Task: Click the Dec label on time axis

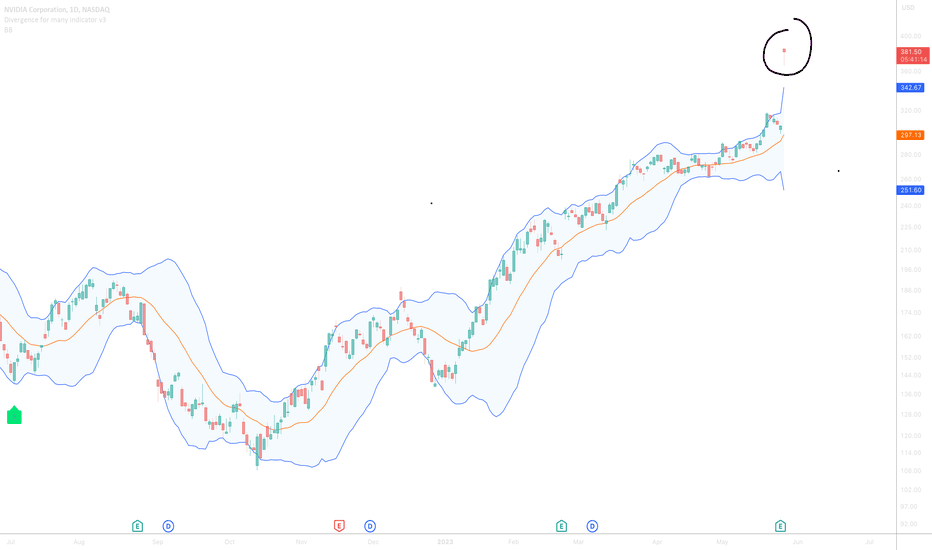Action: (x=373, y=542)
